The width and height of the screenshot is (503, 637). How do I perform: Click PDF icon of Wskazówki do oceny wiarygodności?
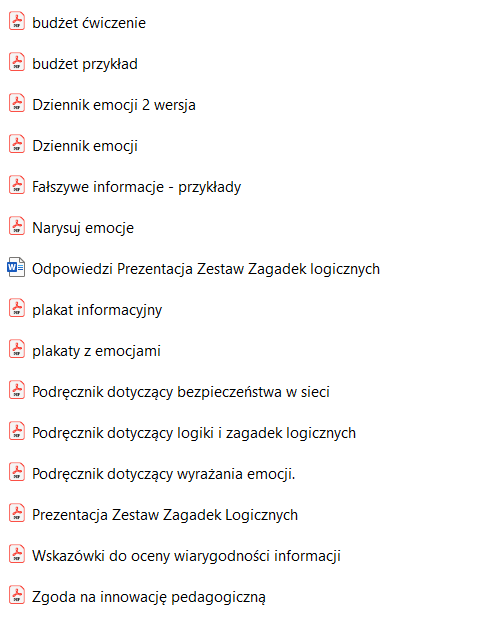coord(17,554)
